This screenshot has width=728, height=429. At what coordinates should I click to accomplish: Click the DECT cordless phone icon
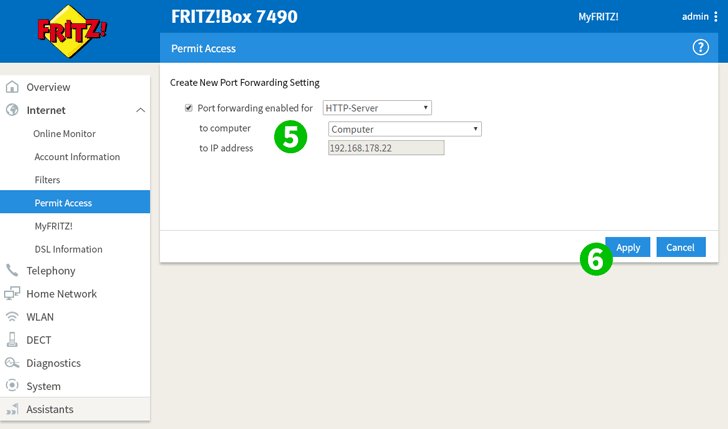12,340
